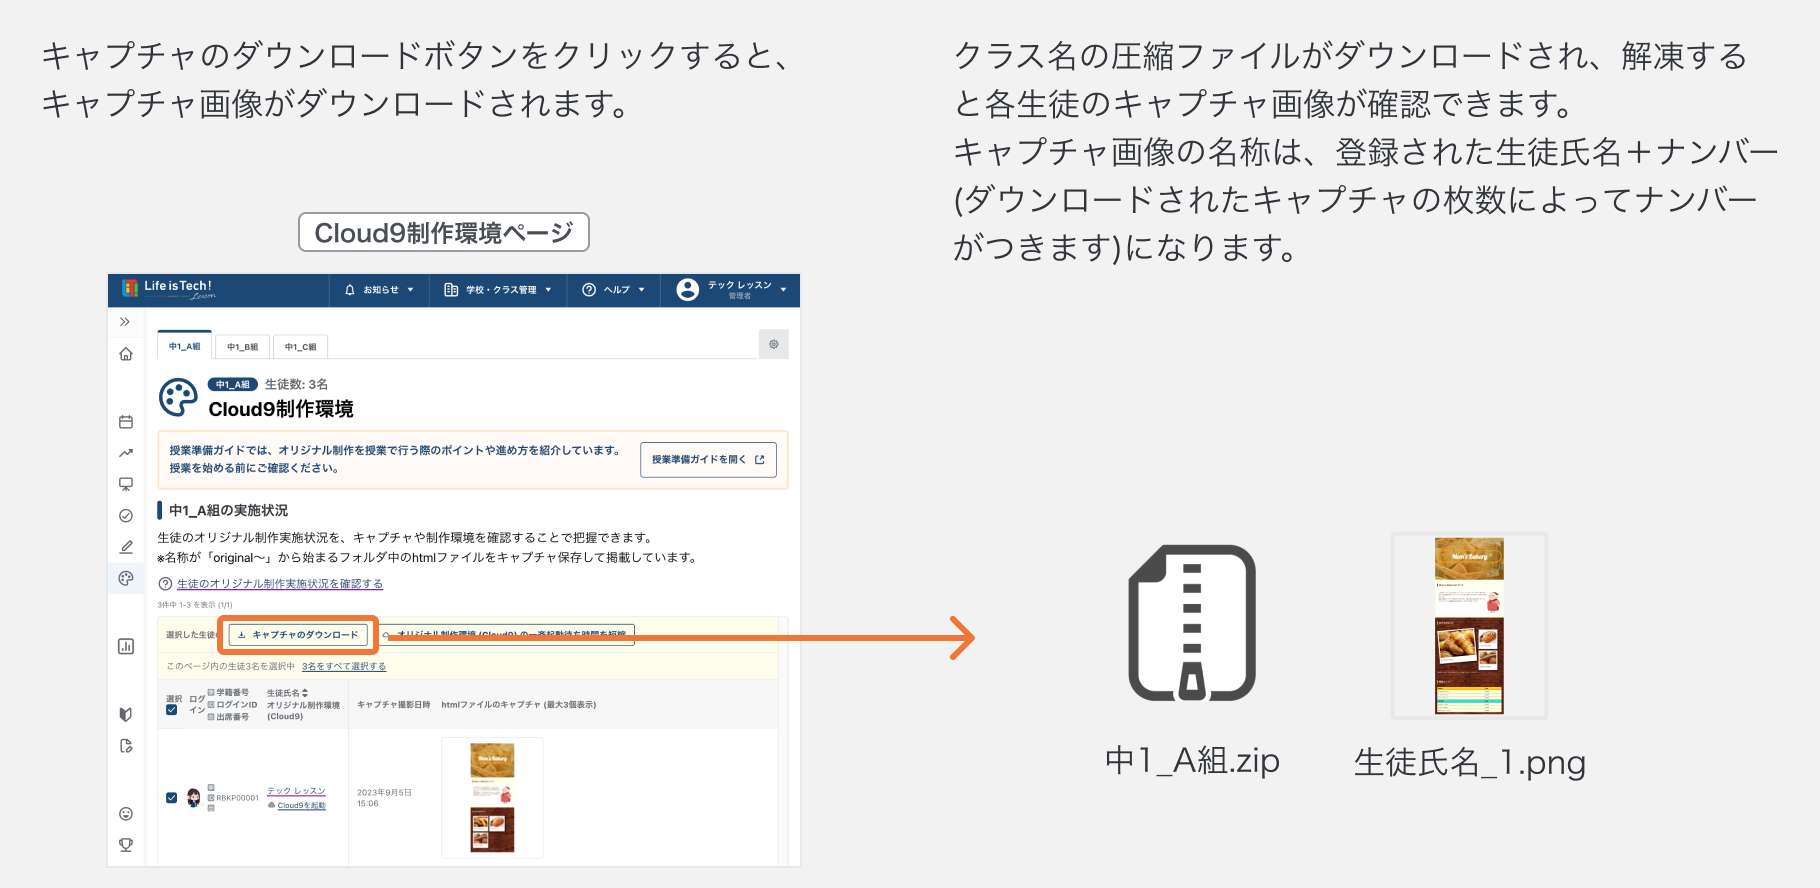
Task: Switch to the 中1_C組 tab
Action: tap(300, 347)
